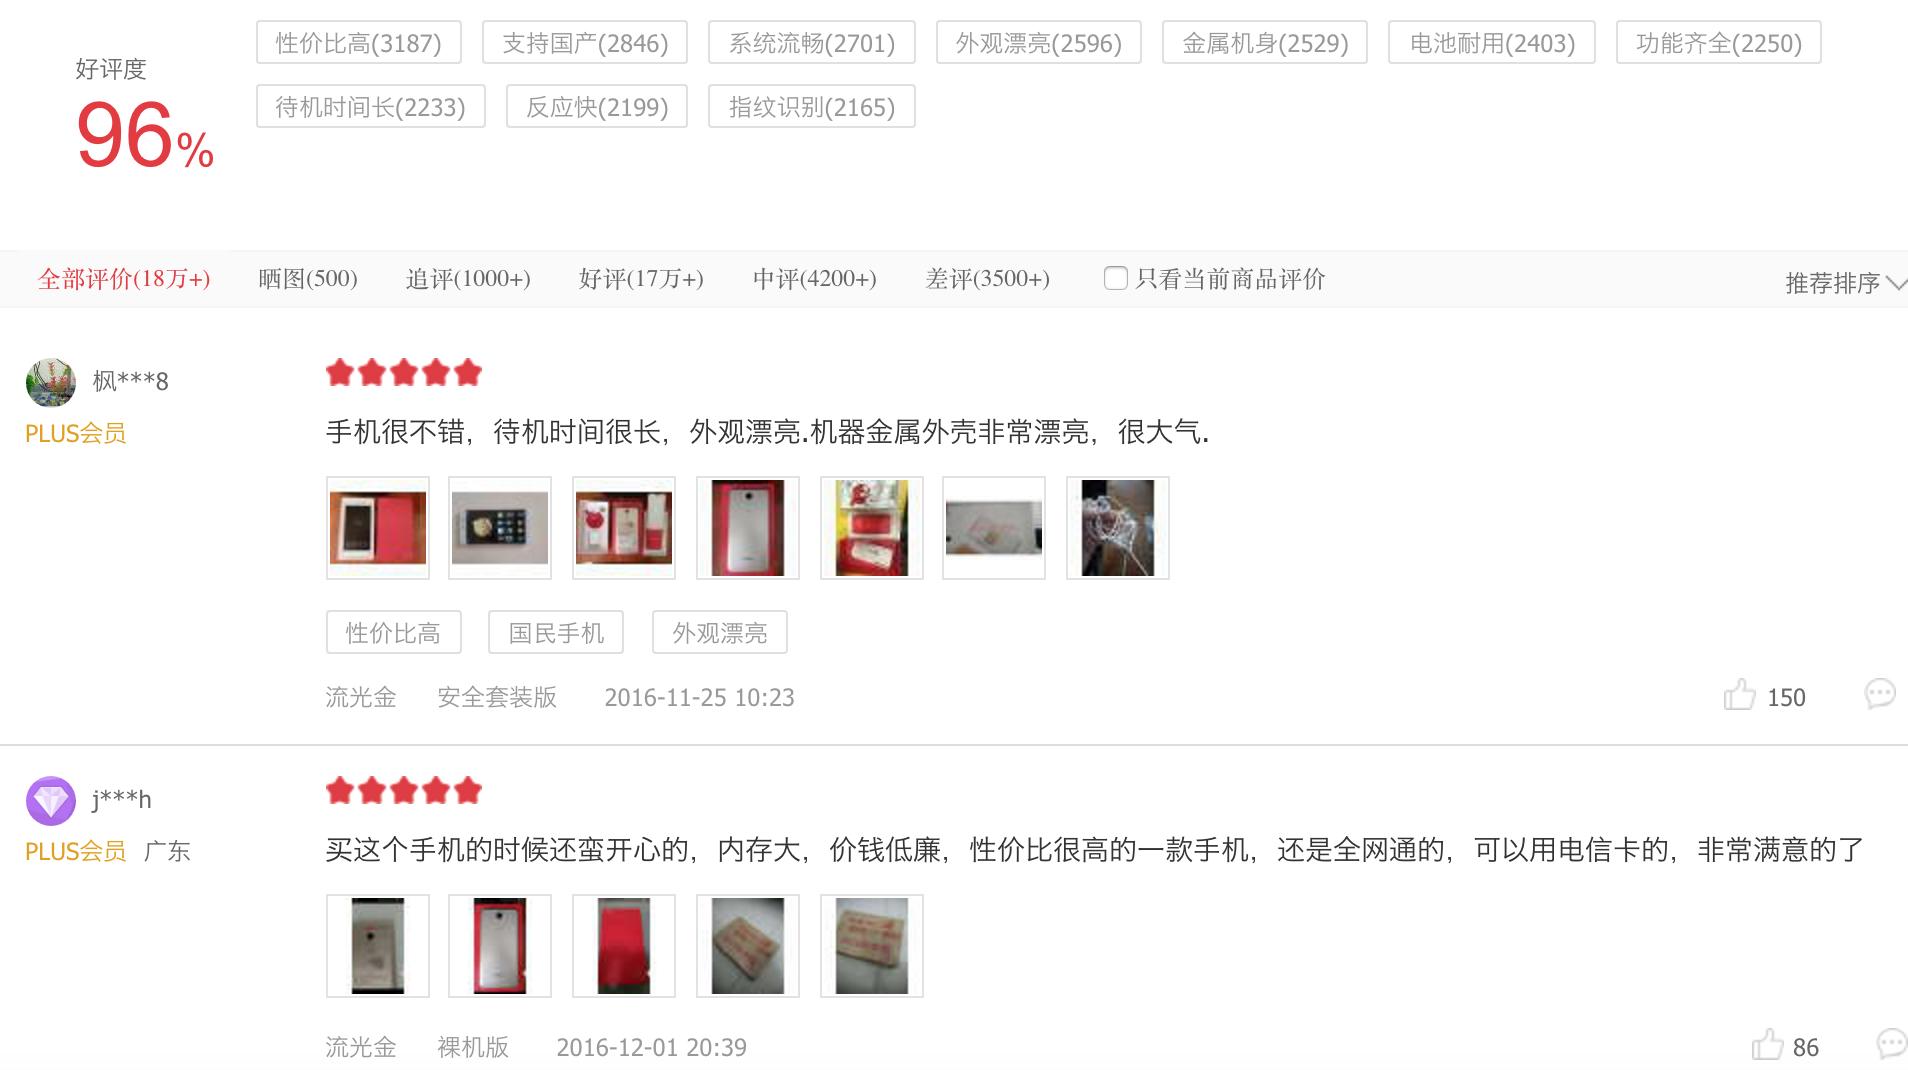Viewport: 1908px width, 1070px height.
Task: Switch to 晒图(500) tab
Action: [x=308, y=279]
